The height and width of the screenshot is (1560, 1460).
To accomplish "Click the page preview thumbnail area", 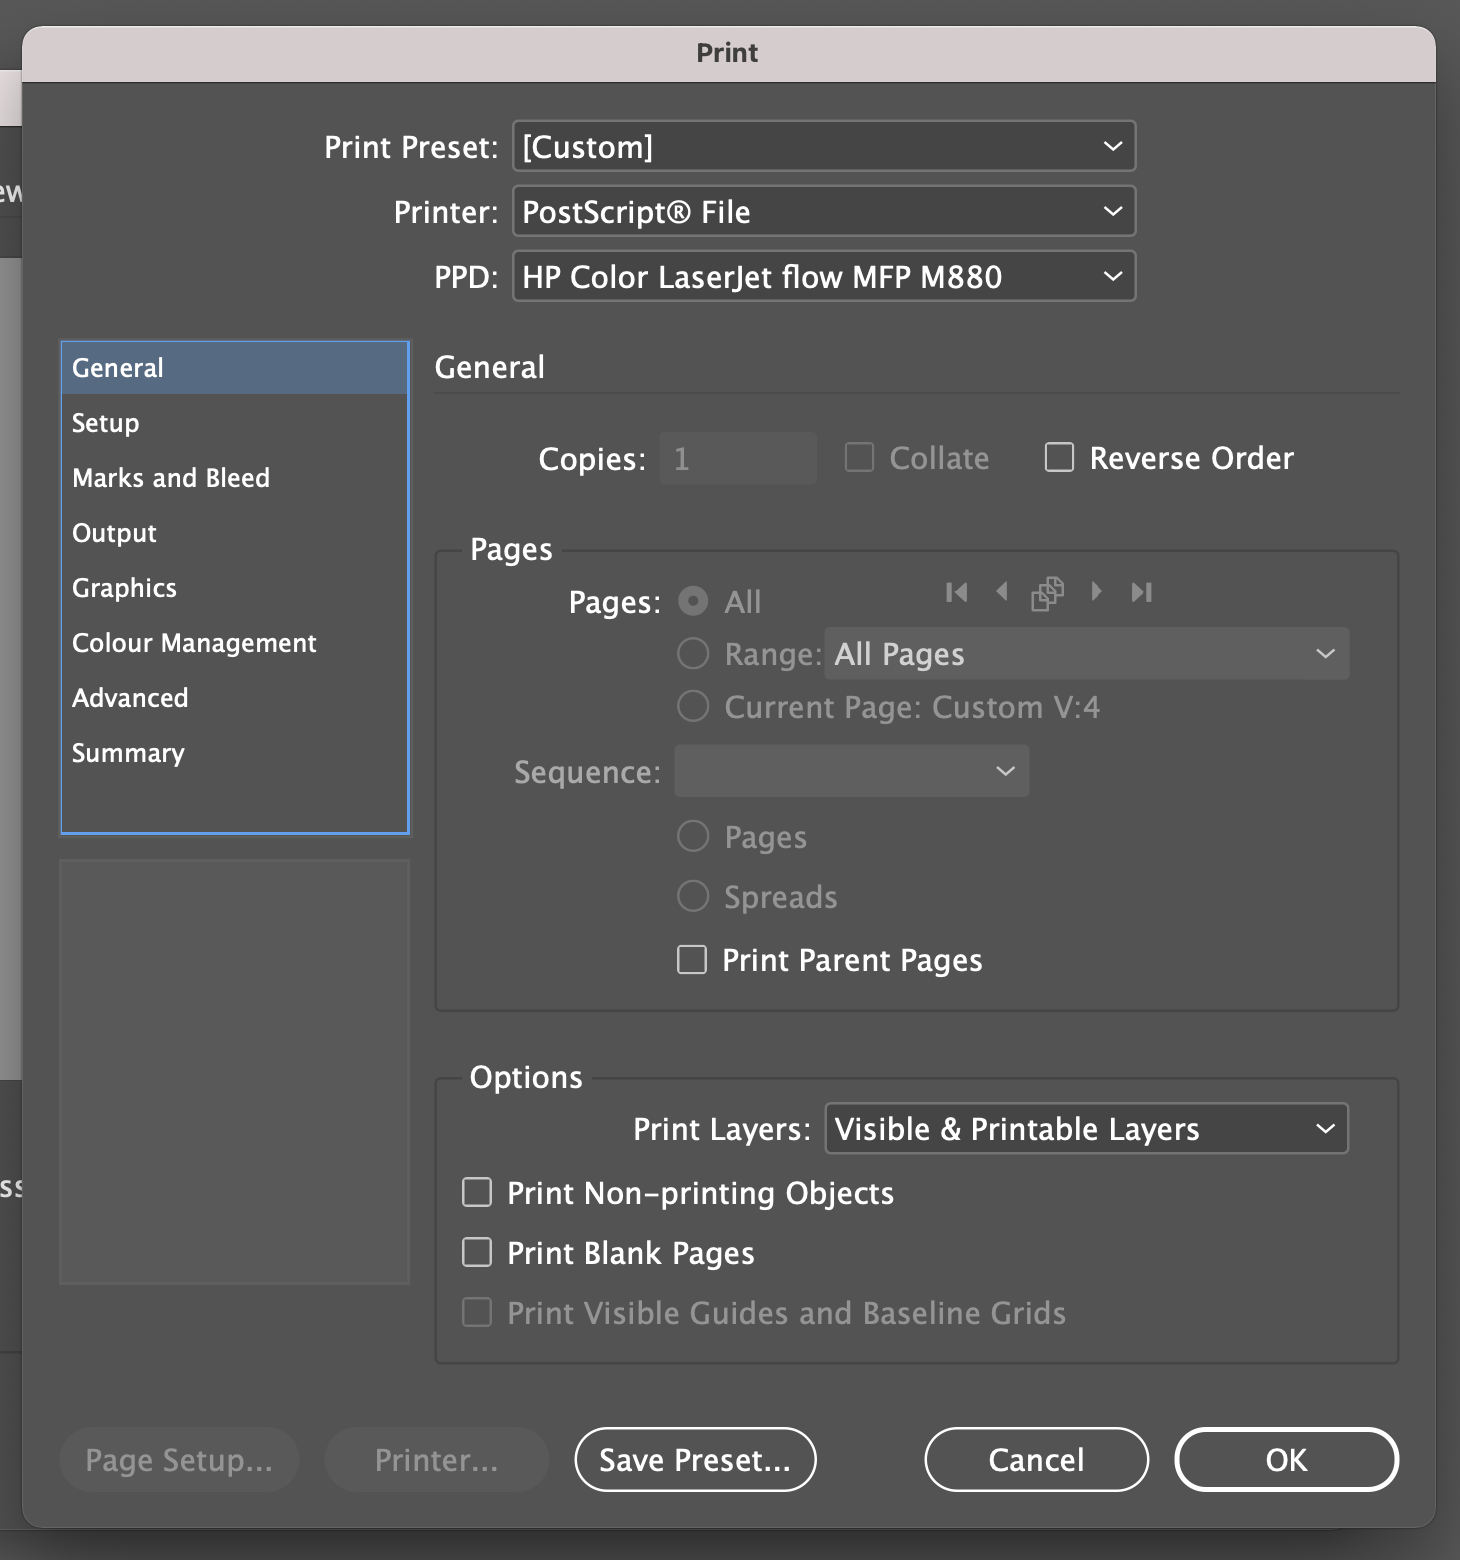I will click(235, 1071).
